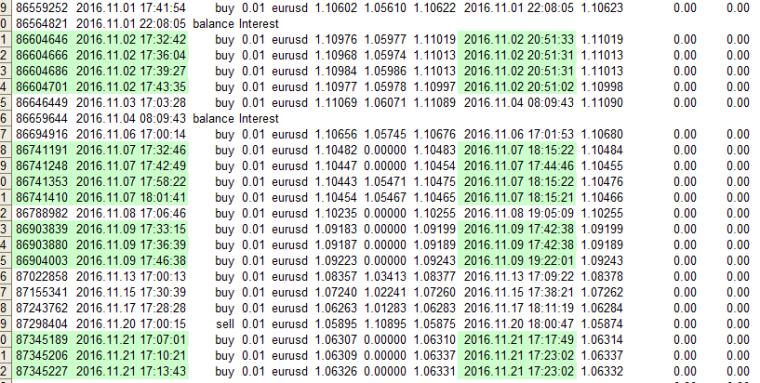Screen dimensions: 760x383
Task: Click highlighted ticket 87345227
Action: point(42,371)
